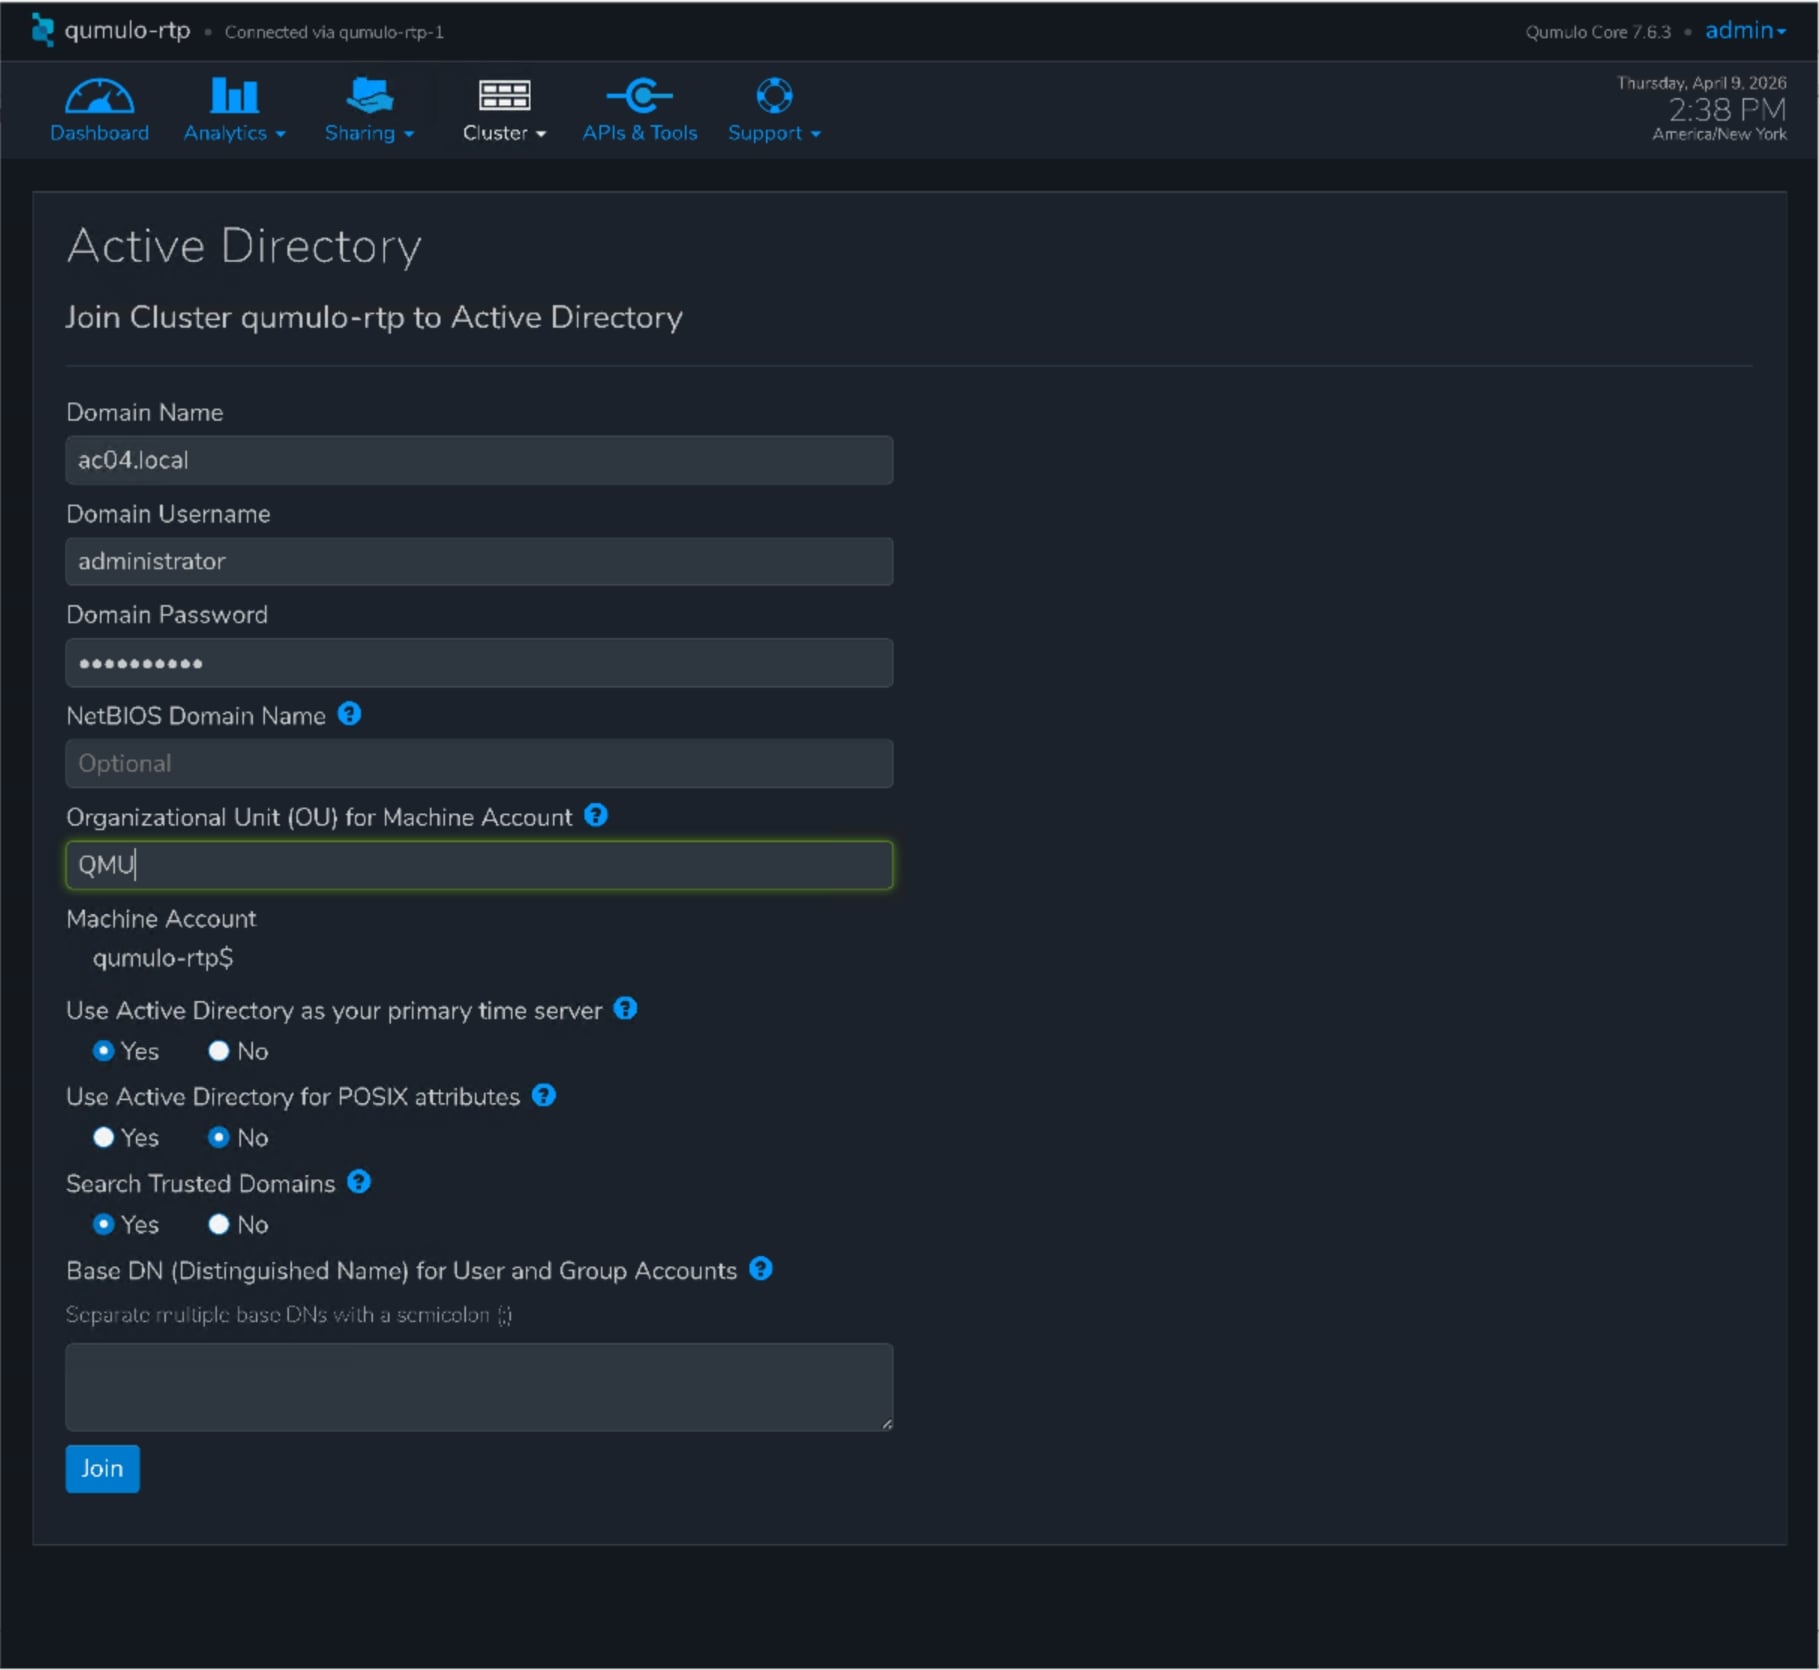Select Yes for Search Trusted Domains
1819x1670 pixels.
point(103,1224)
